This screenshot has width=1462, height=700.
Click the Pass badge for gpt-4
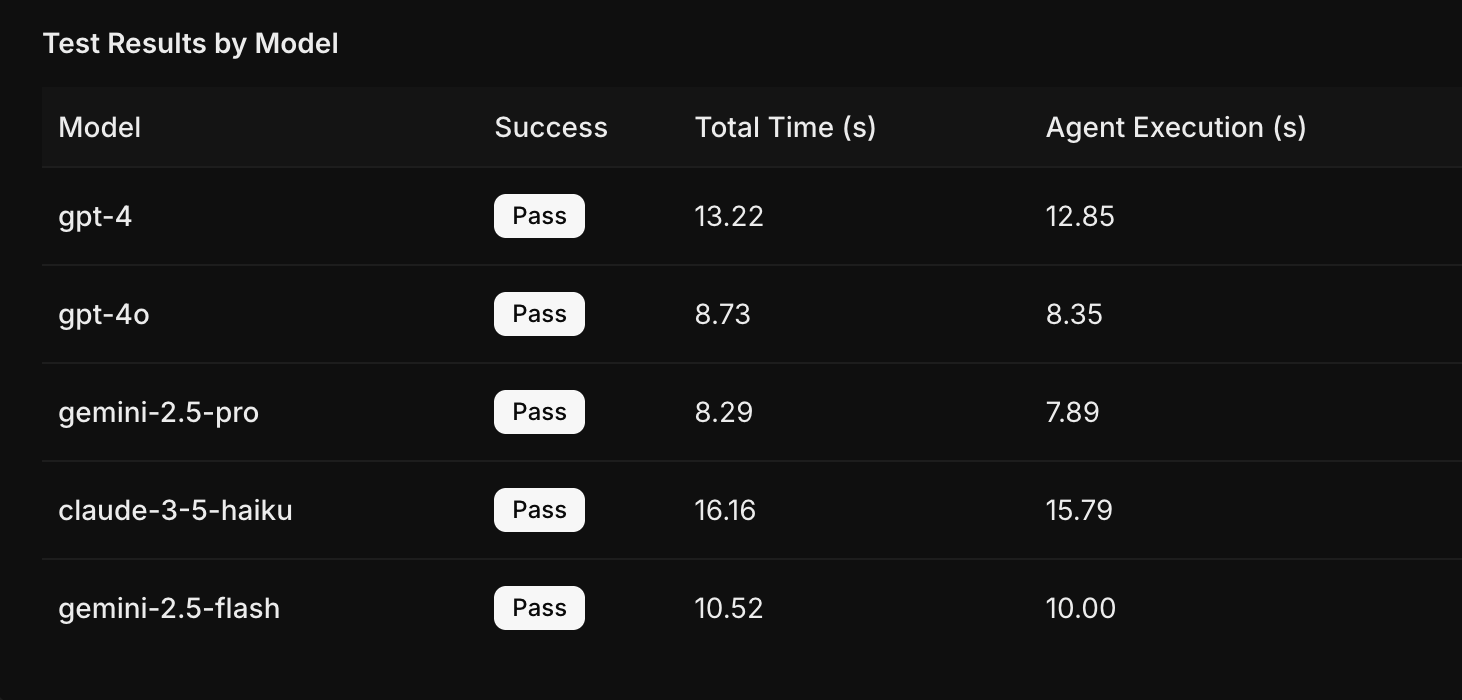(x=539, y=216)
